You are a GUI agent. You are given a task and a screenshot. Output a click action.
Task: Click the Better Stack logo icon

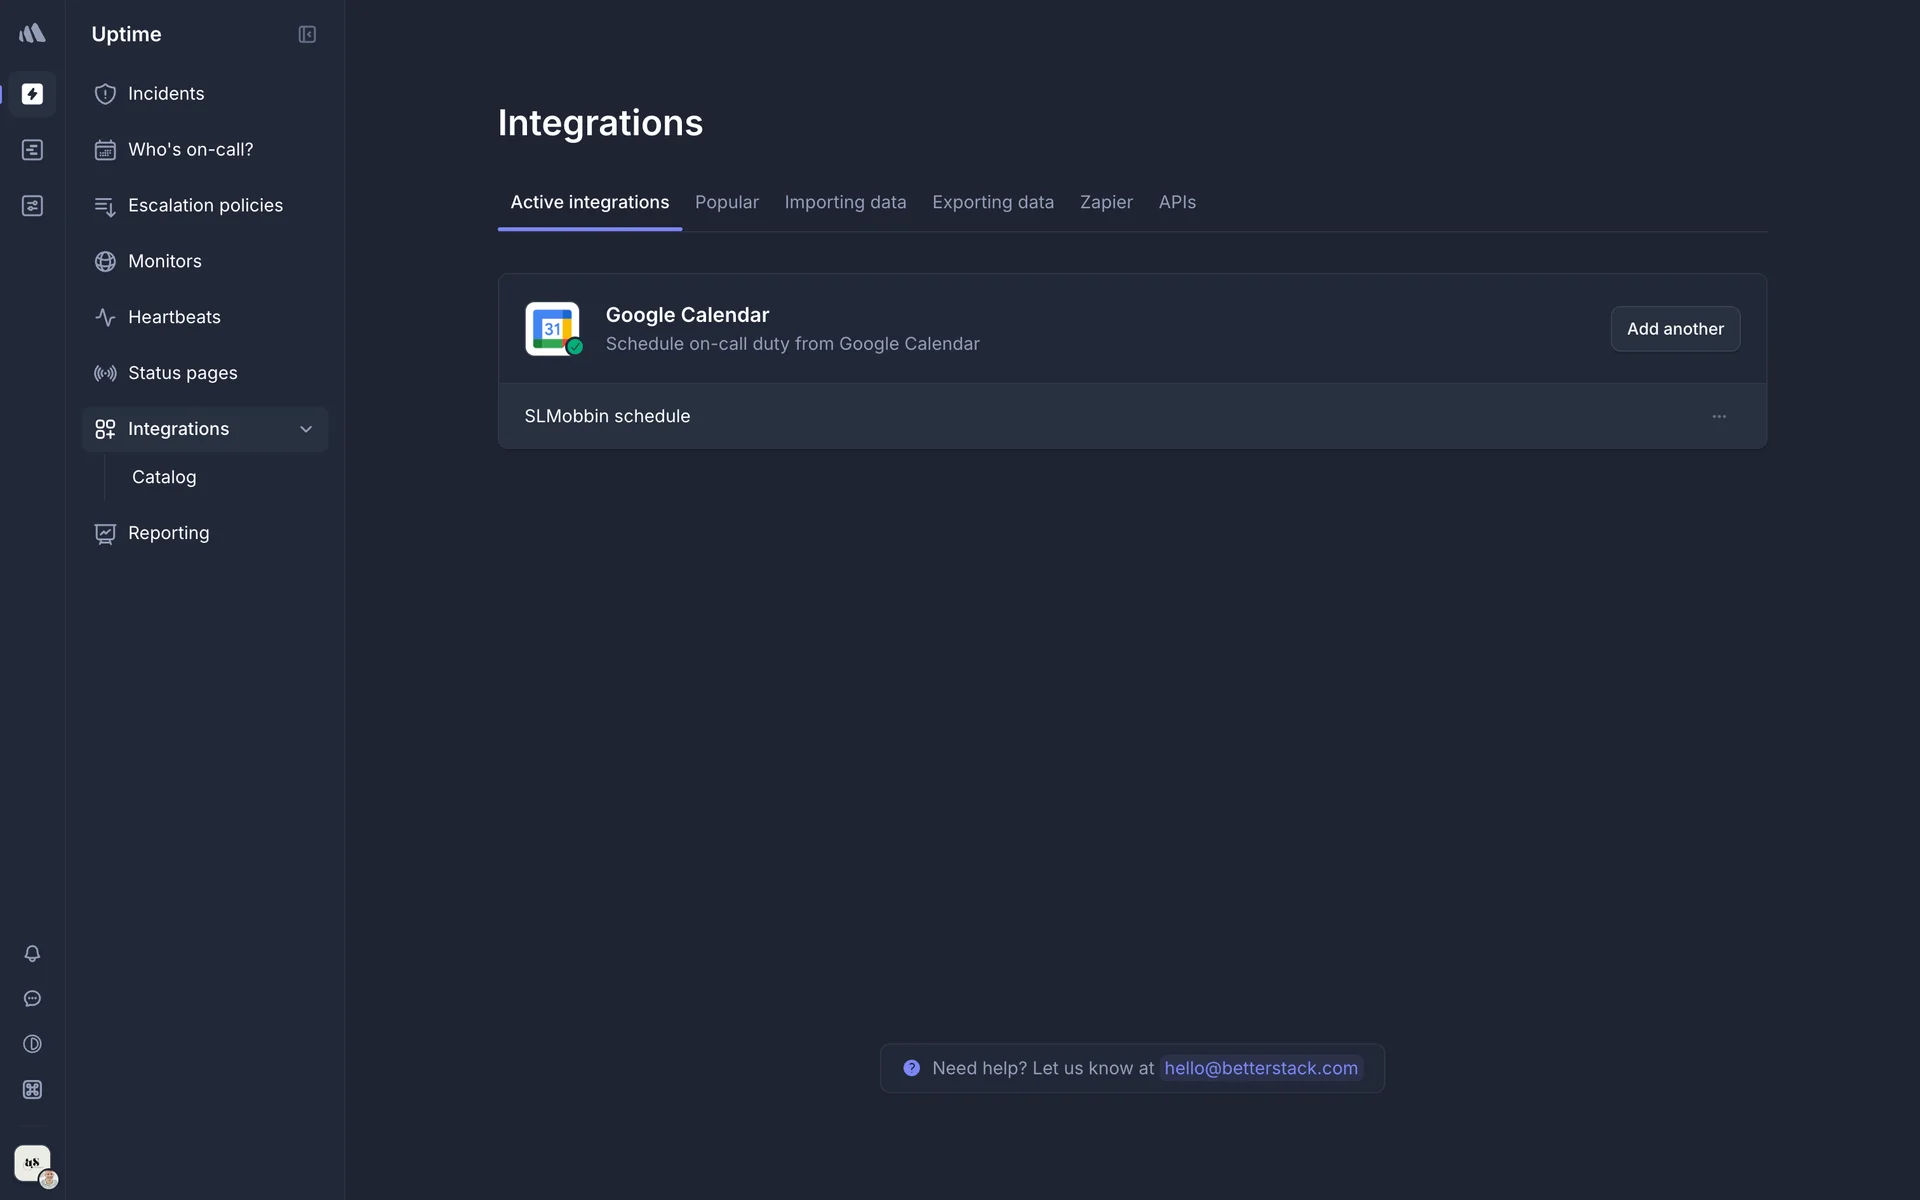tap(32, 33)
